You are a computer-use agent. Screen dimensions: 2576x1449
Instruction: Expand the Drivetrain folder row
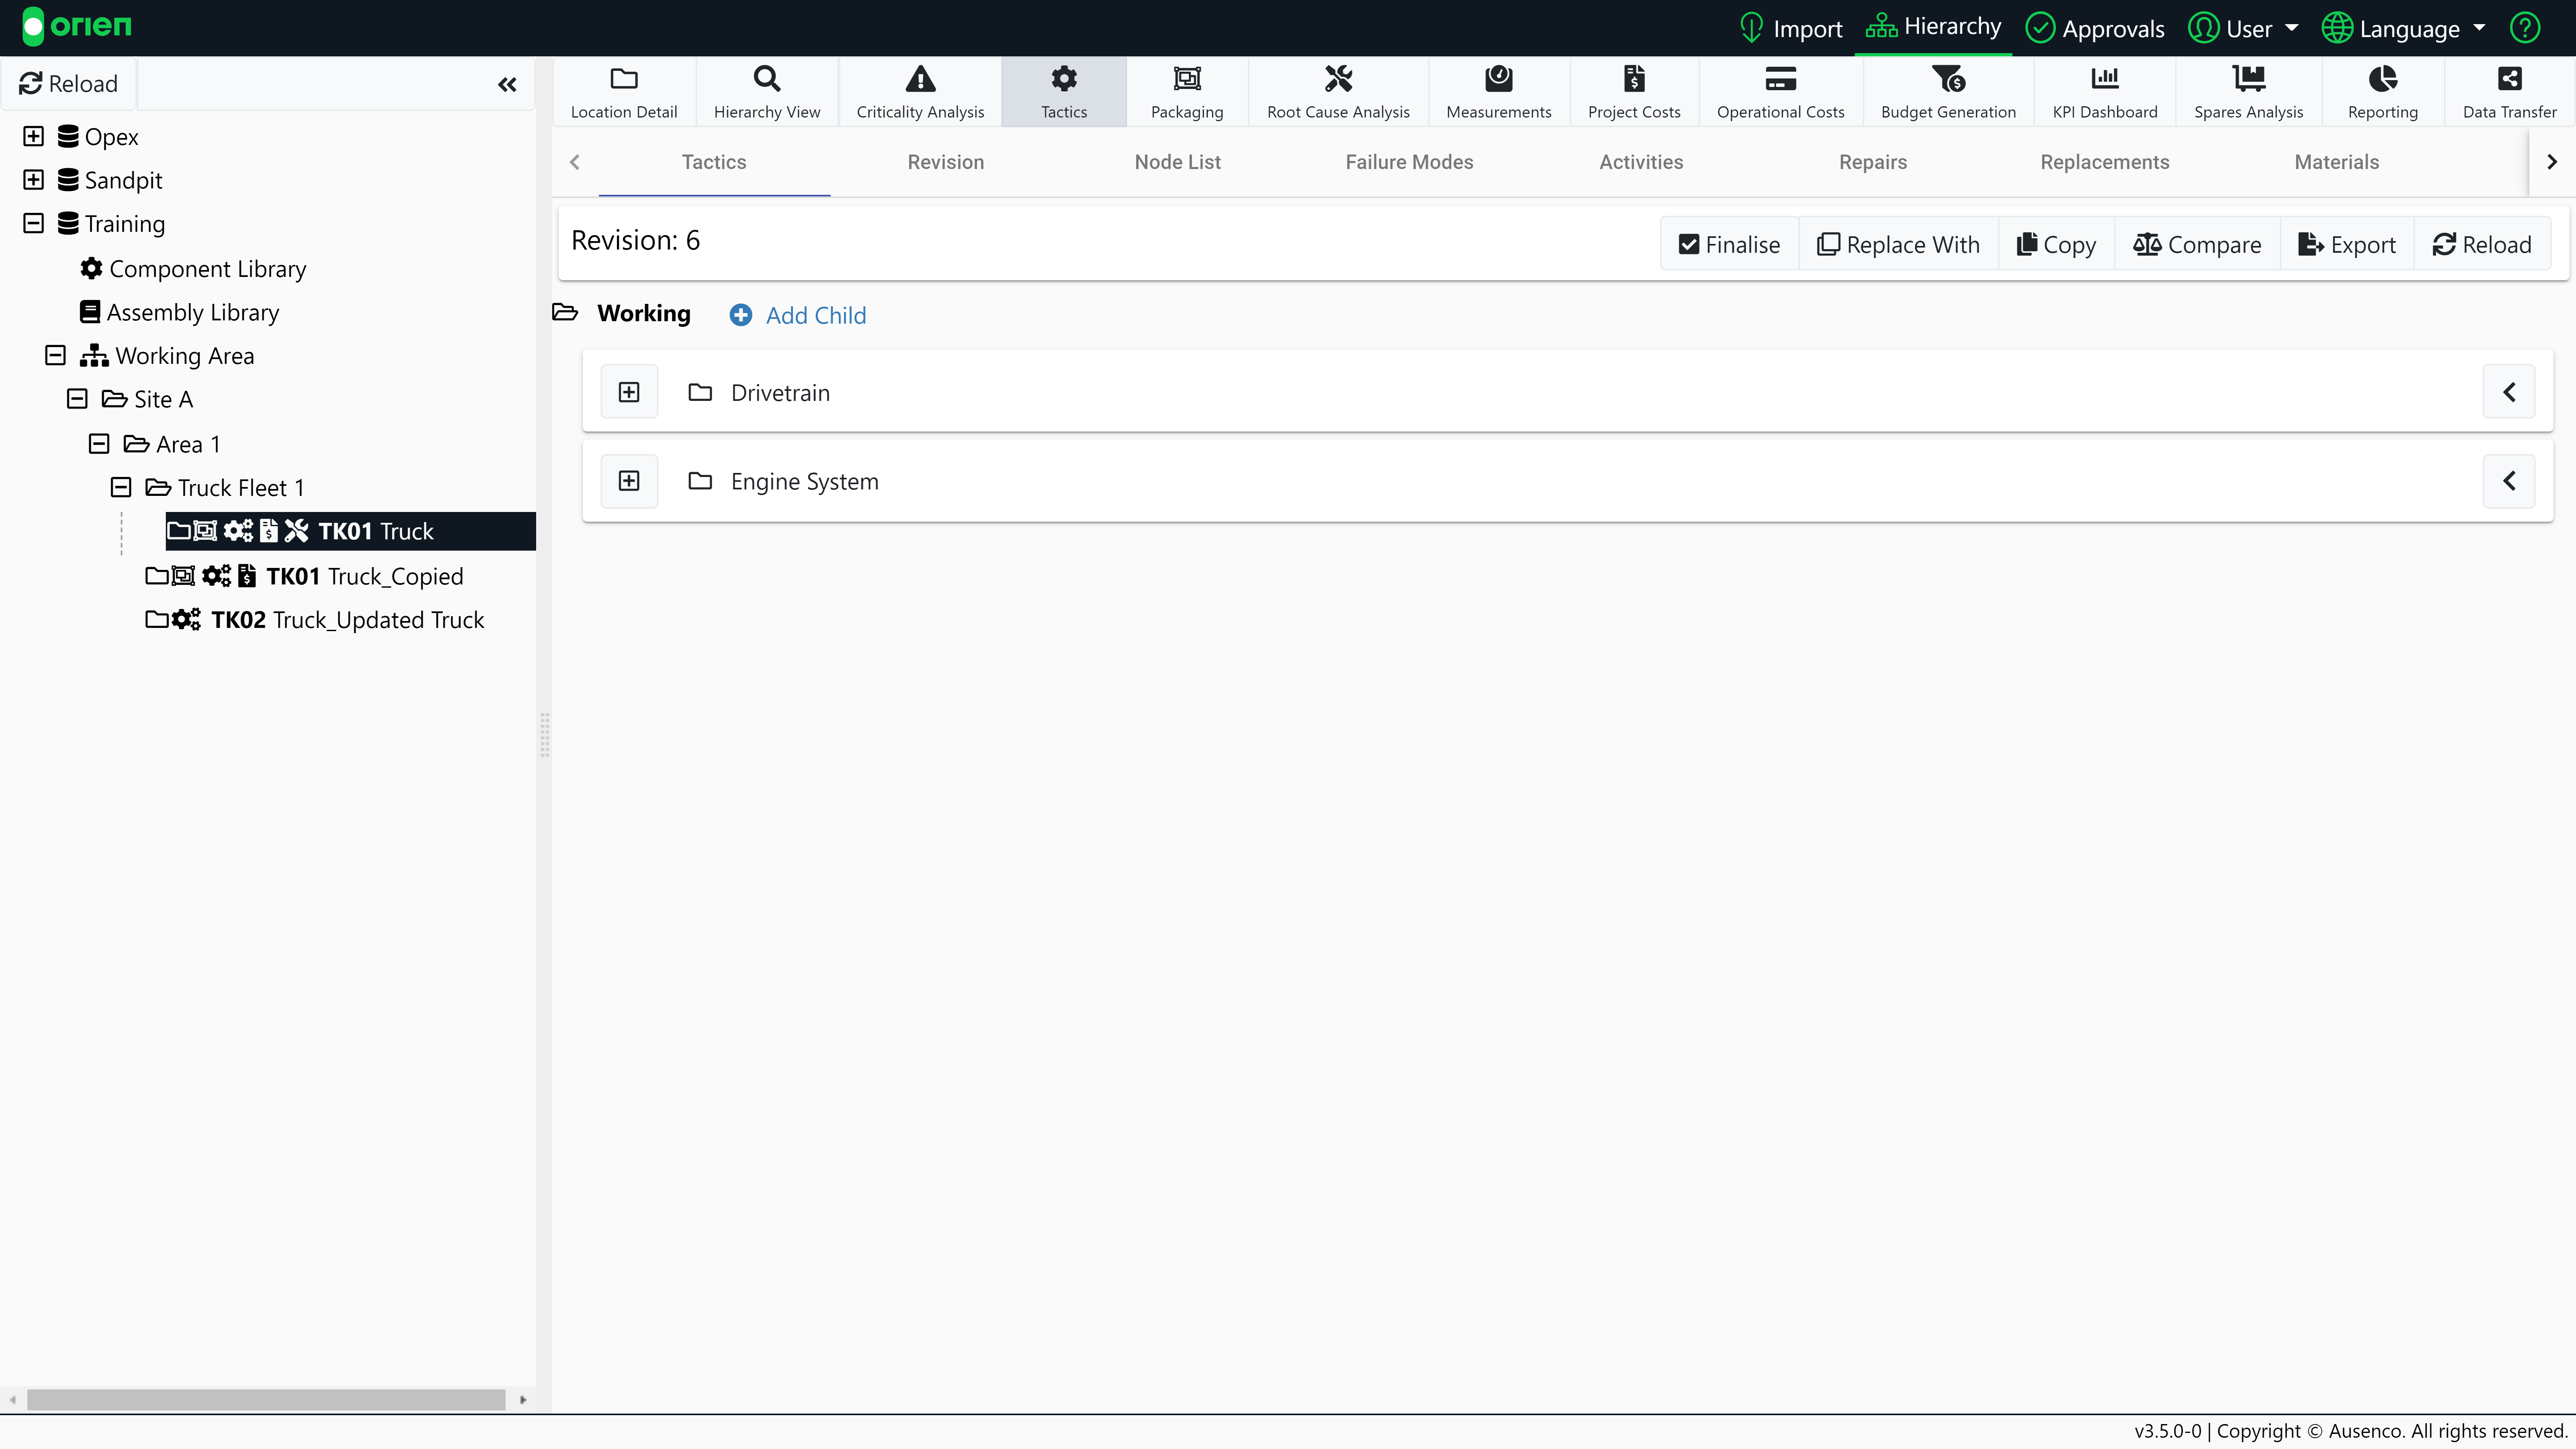pos(629,392)
